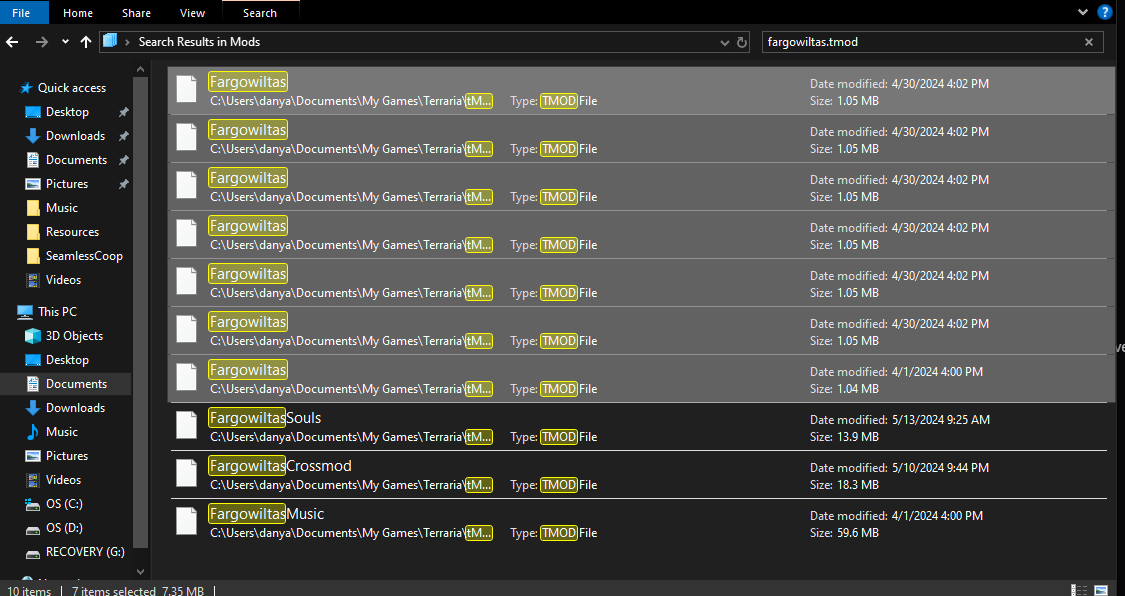Click the 3D Objects cube icon
Image resolution: width=1125 pixels, height=596 pixels.
point(32,336)
